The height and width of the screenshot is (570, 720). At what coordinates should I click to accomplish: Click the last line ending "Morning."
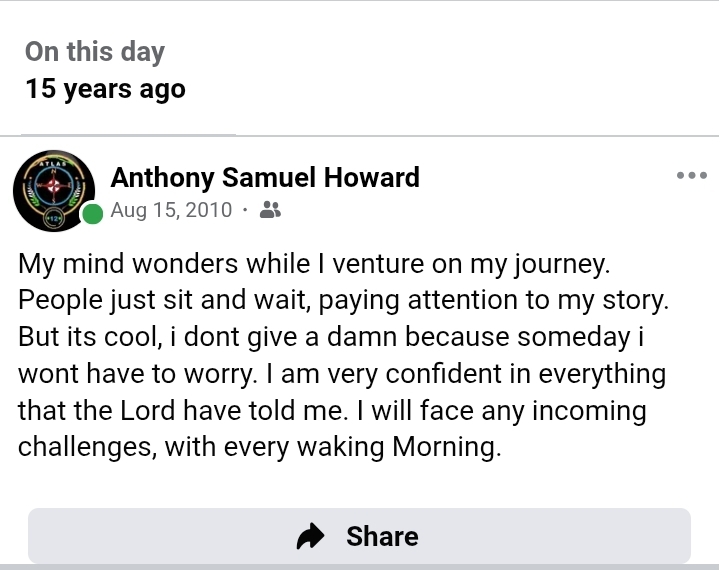(260, 446)
